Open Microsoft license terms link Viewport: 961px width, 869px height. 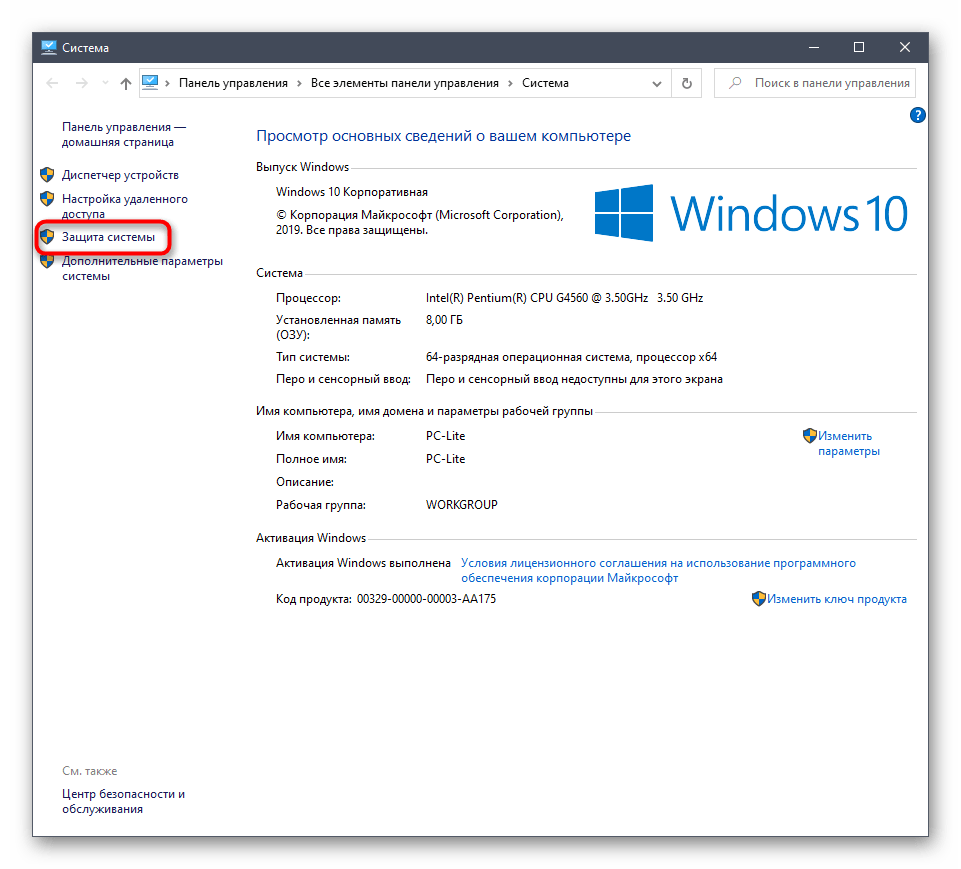tap(658, 571)
